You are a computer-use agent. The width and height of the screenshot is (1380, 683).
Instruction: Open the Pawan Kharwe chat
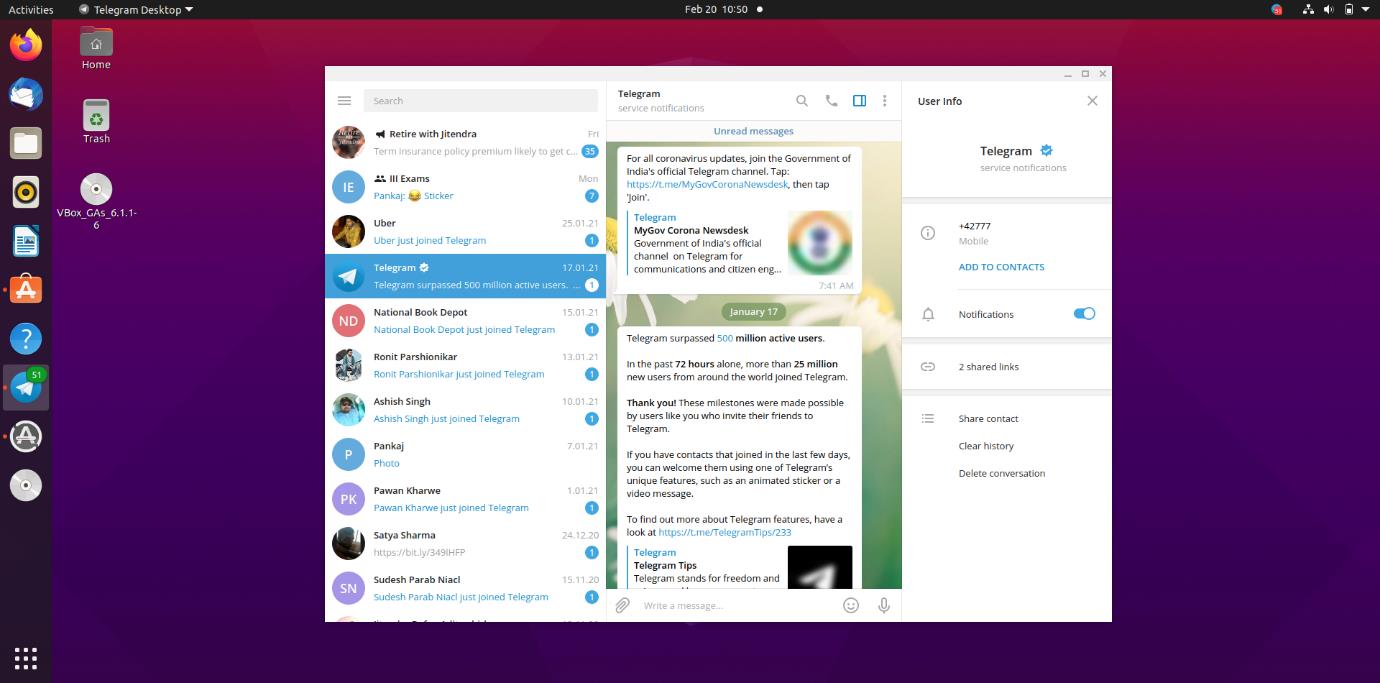pos(465,499)
